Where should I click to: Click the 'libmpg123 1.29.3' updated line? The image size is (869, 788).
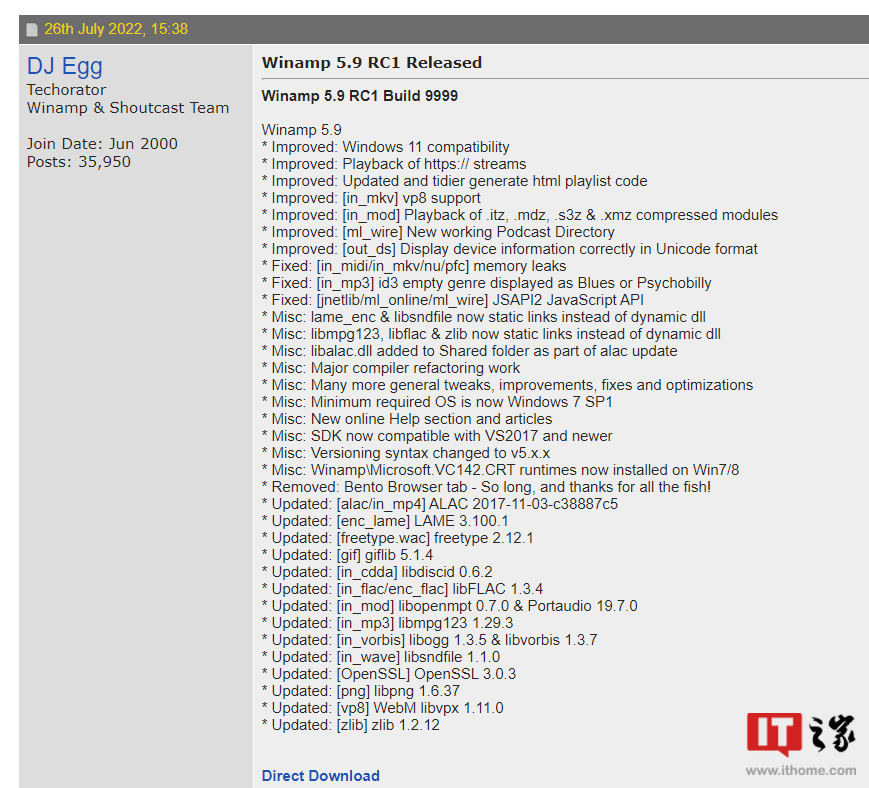[387, 623]
